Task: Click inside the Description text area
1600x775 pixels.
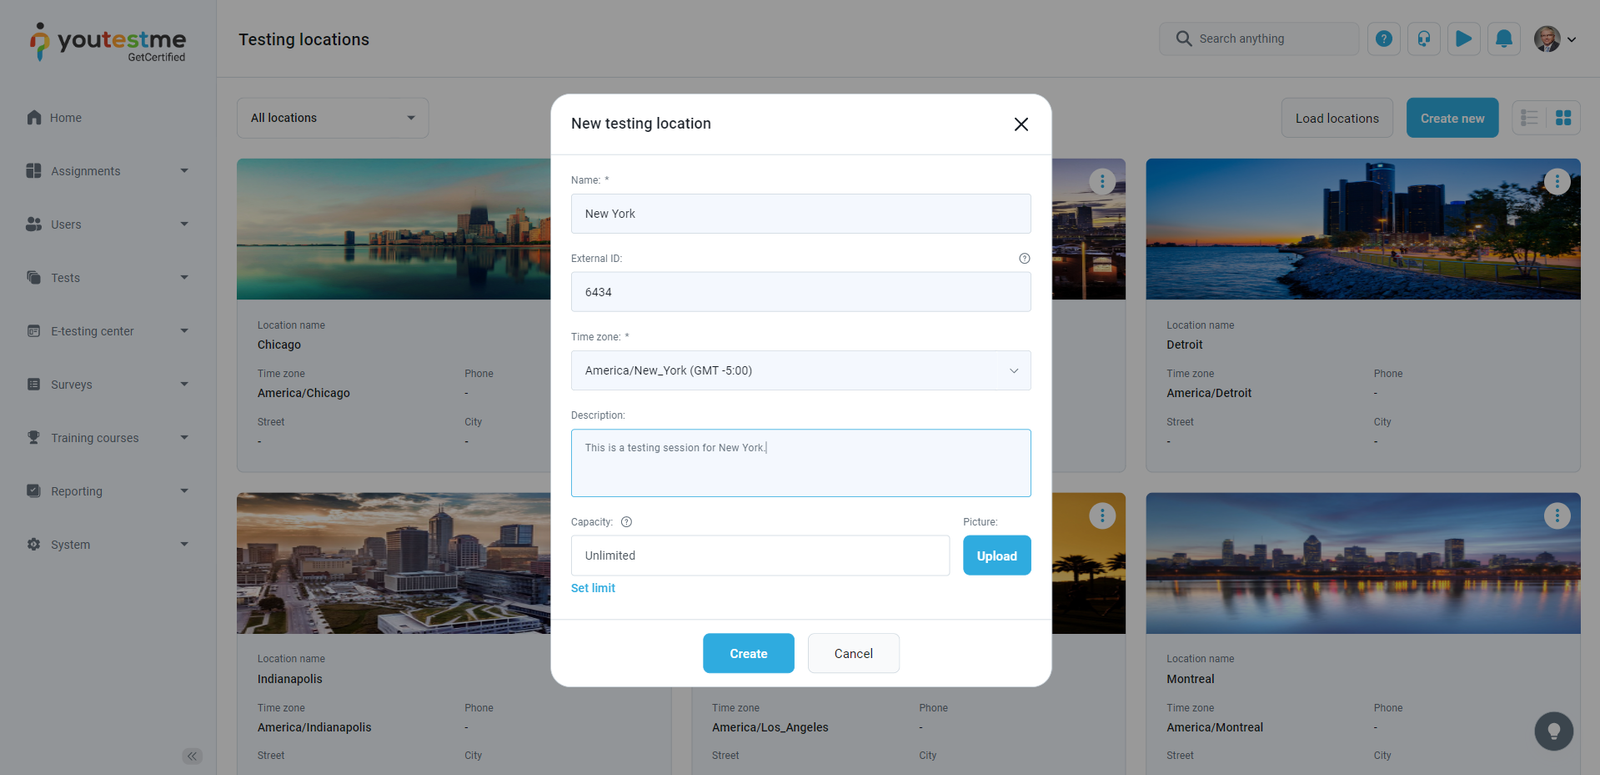Action: tap(801, 463)
